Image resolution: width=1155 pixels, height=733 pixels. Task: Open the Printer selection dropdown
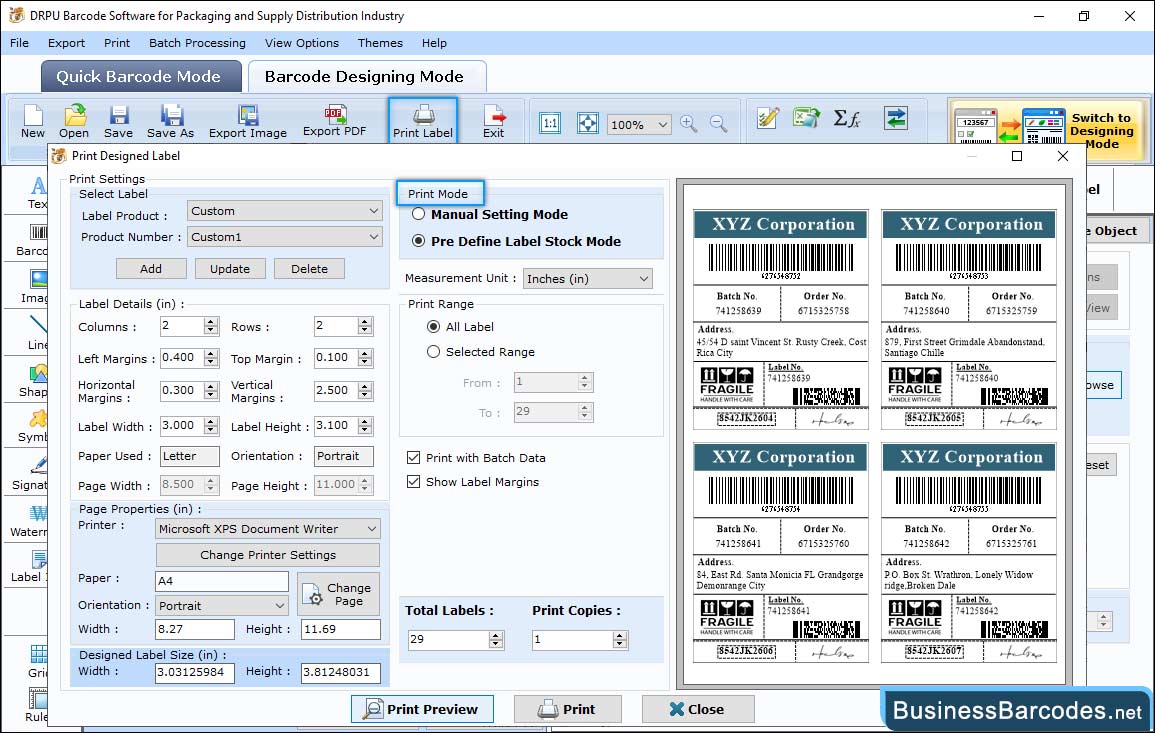[x=267, y=529]
